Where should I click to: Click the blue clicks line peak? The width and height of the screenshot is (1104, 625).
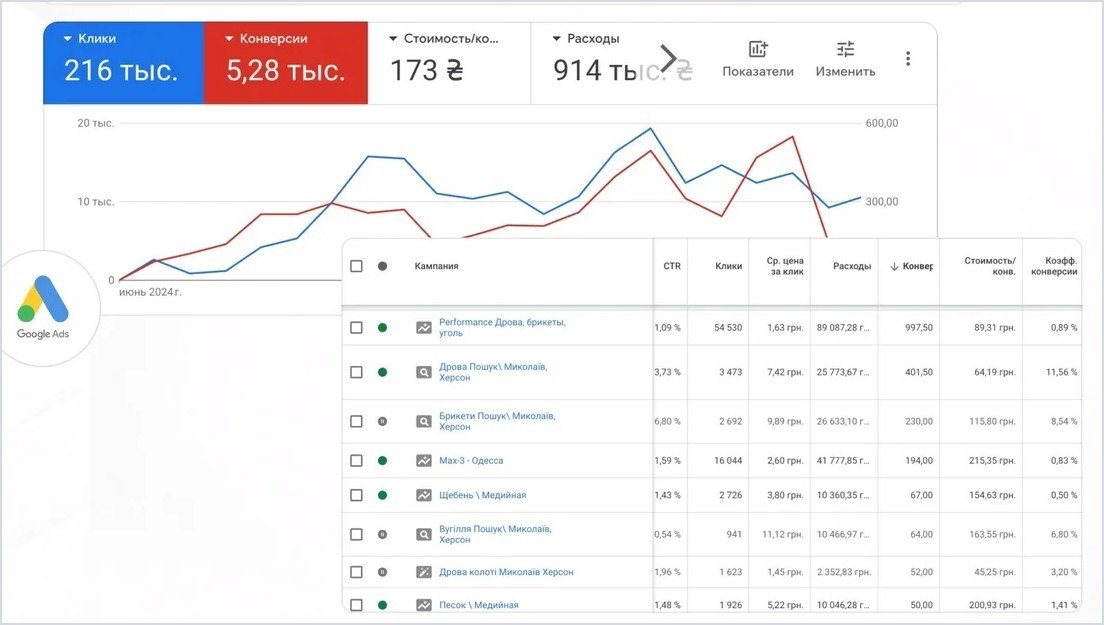[650, 128]
